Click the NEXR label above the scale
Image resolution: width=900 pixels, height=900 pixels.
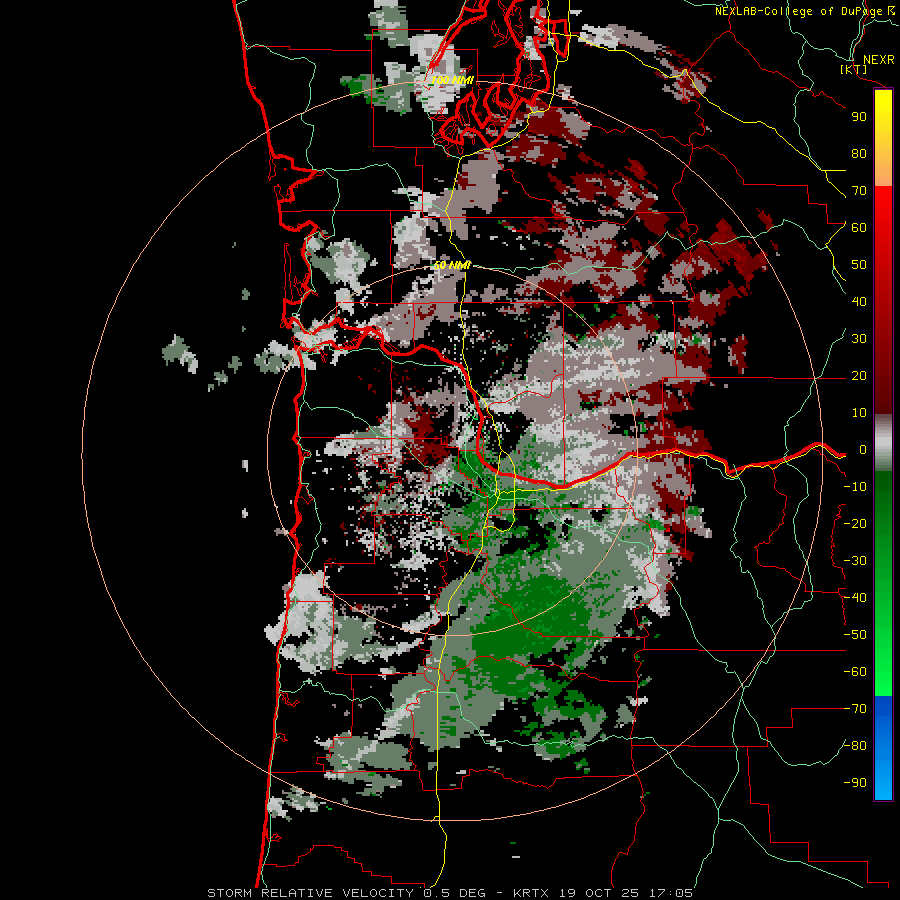click(878, 59)
